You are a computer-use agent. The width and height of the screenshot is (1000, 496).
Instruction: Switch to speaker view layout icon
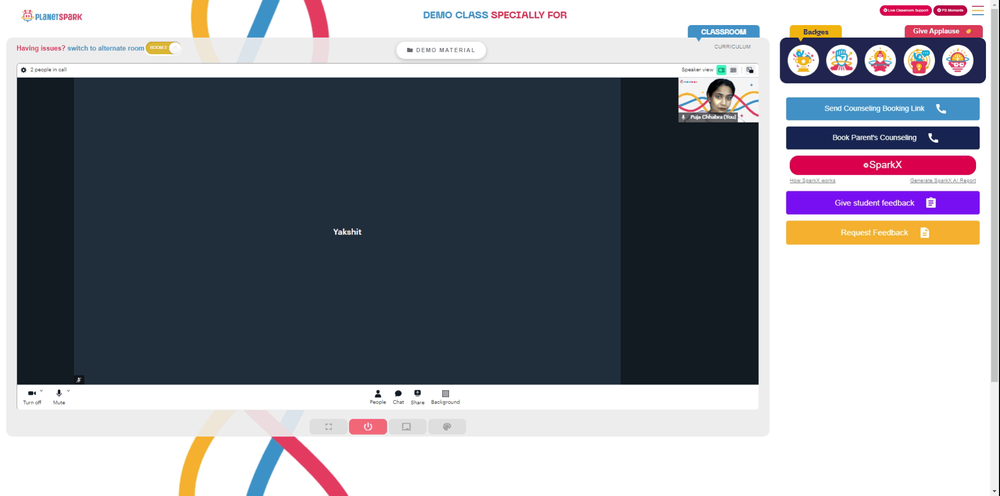[721, 70]
